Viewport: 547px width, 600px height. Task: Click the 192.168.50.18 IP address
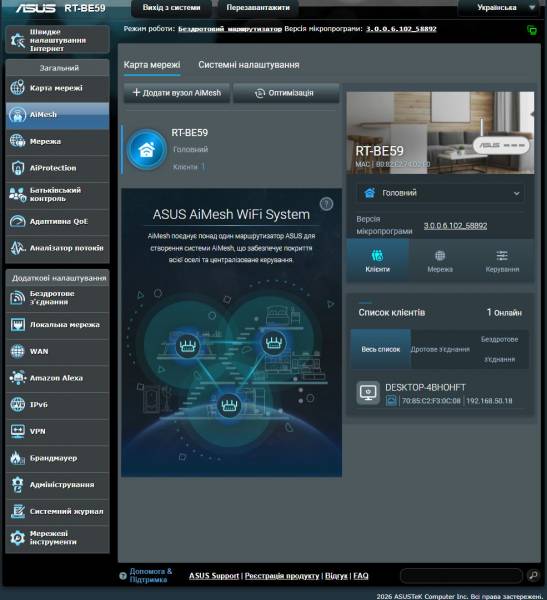coord(489,401)
